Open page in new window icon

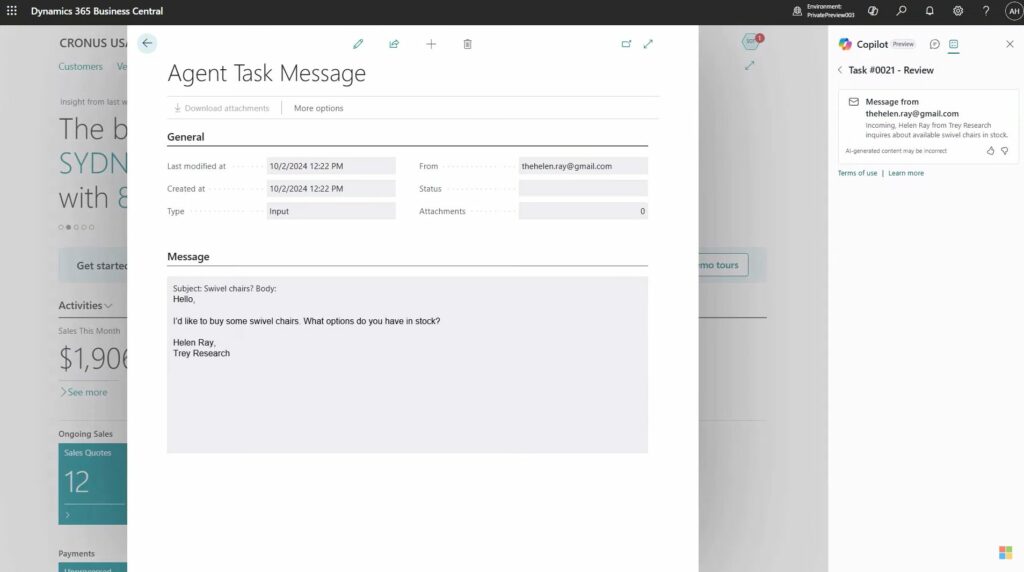tap(626, 44)
